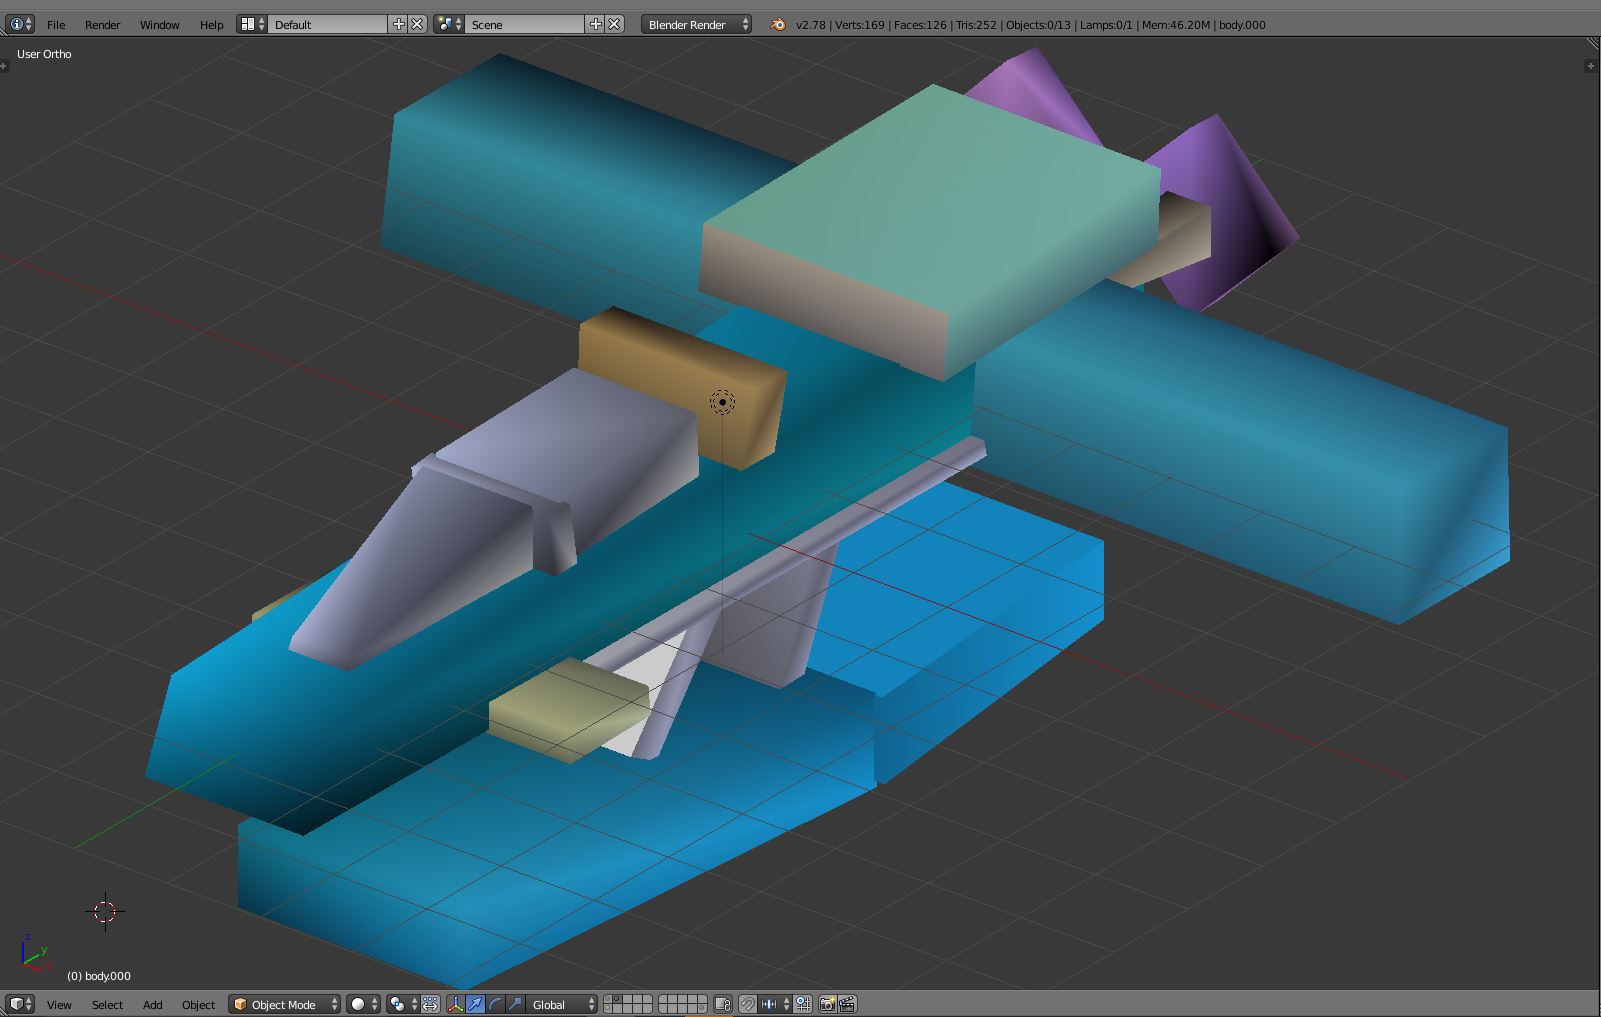Open the pivot point selector
Screen dimensions: 1601x1017
403,1004
